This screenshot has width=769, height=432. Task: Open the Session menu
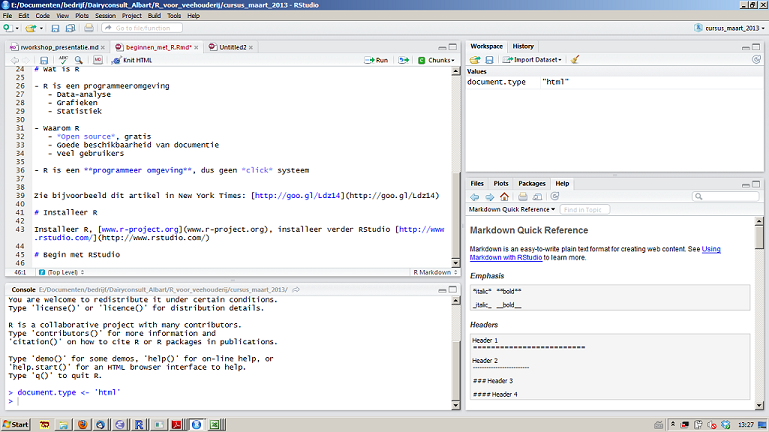(x=105, y=16)
